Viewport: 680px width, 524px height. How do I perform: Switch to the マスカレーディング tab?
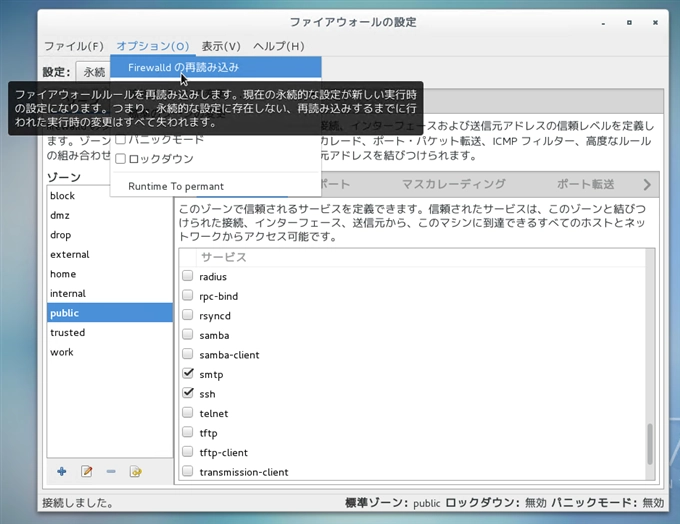point(454,184)
